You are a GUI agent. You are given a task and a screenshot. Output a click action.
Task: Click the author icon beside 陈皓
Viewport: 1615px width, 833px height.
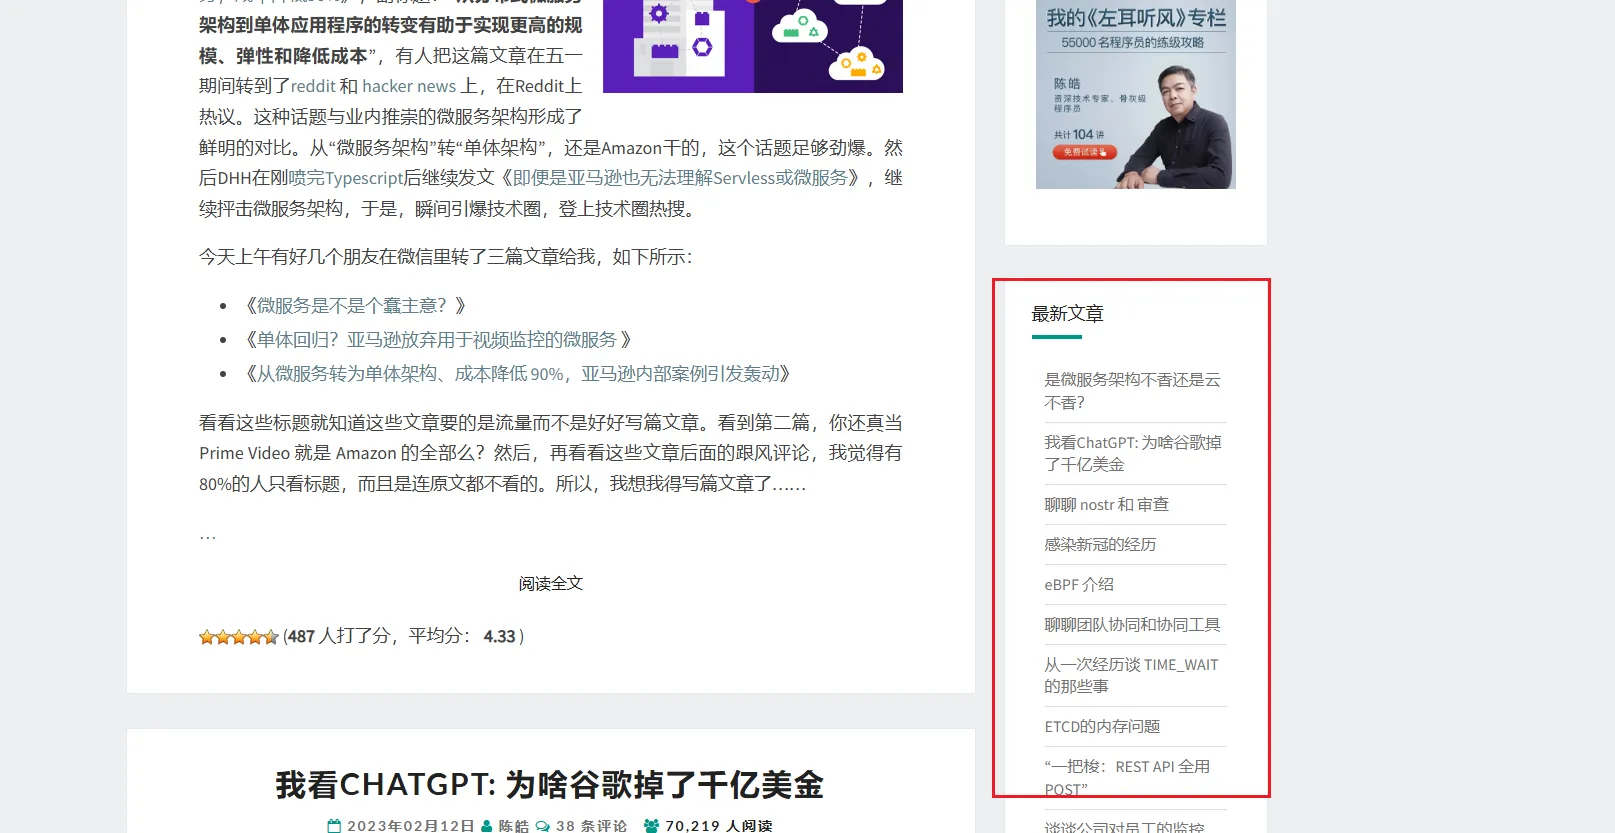486,826
